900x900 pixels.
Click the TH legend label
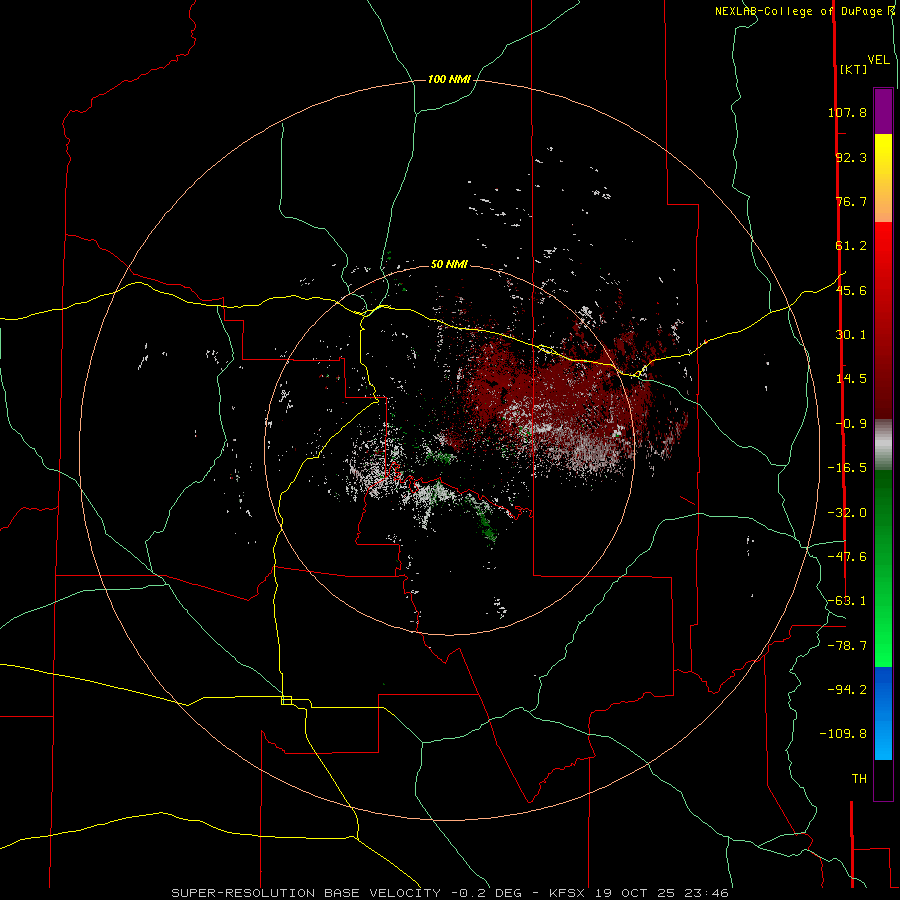point(859,779)
